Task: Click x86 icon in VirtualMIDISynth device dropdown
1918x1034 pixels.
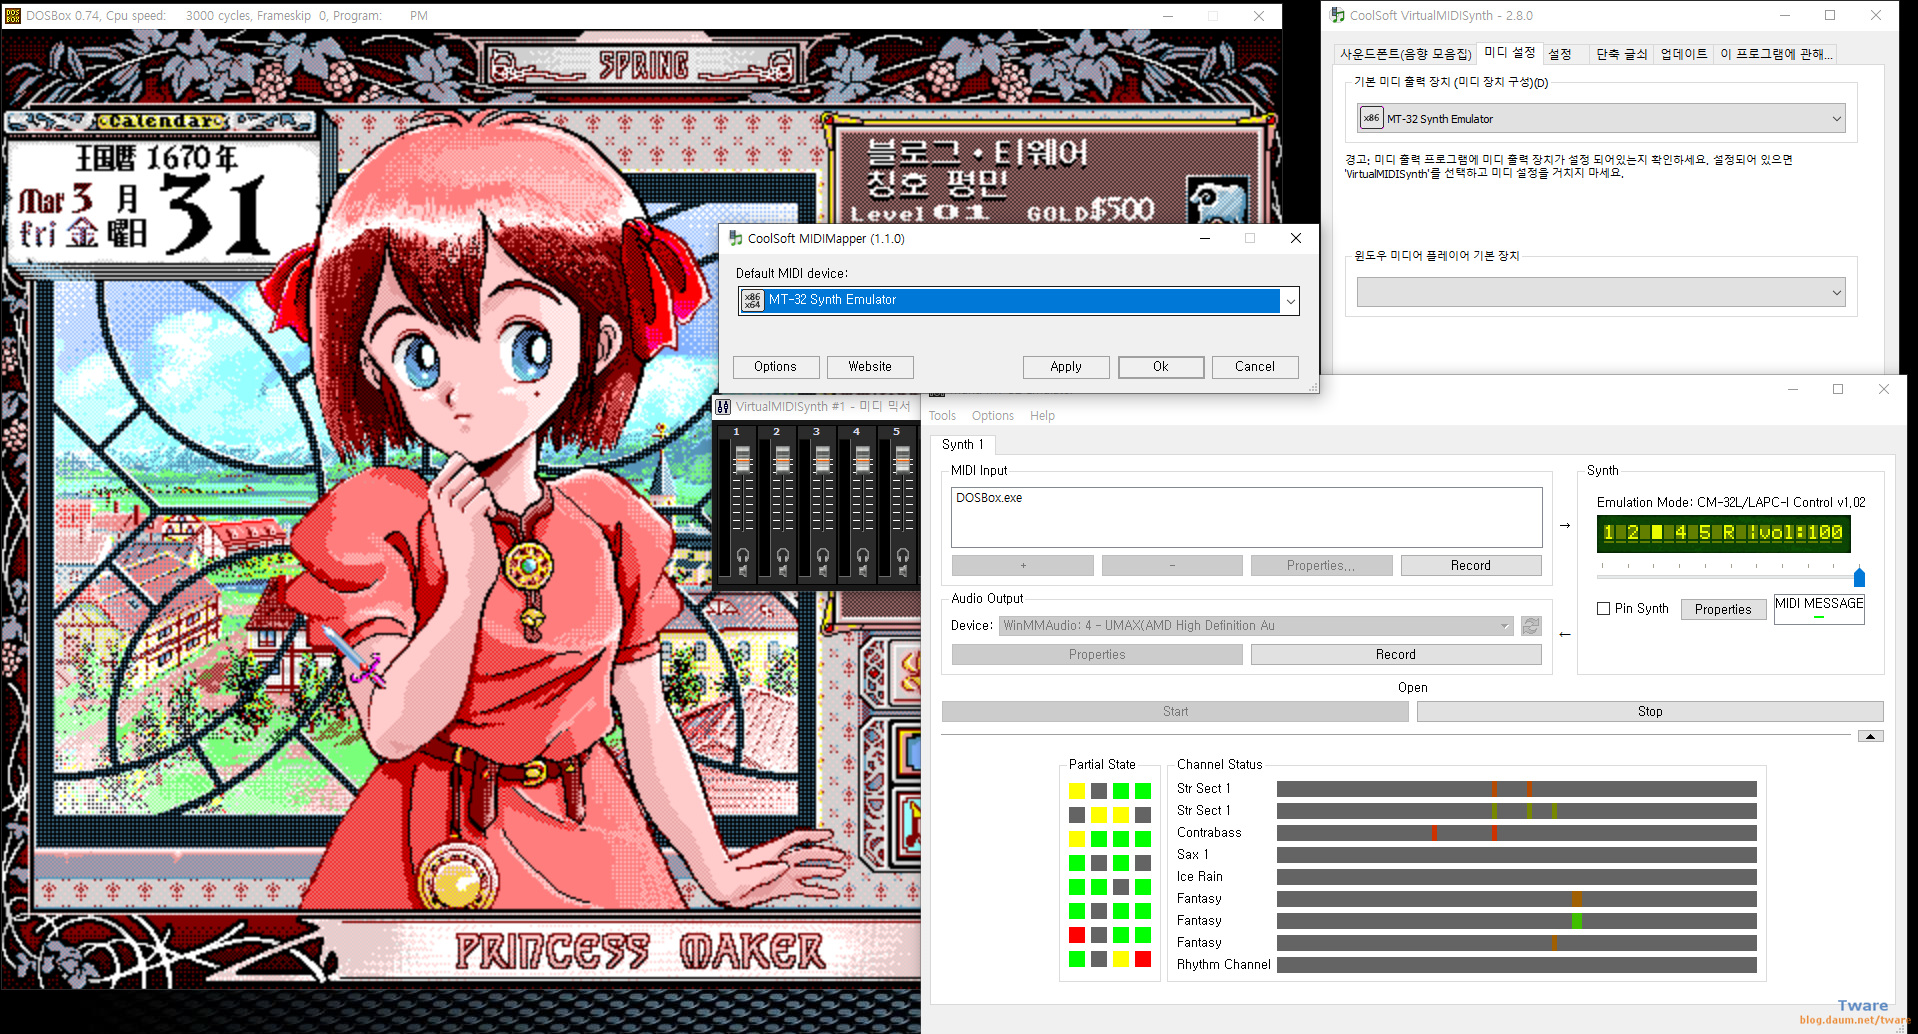Action: tap(1371, 118)
